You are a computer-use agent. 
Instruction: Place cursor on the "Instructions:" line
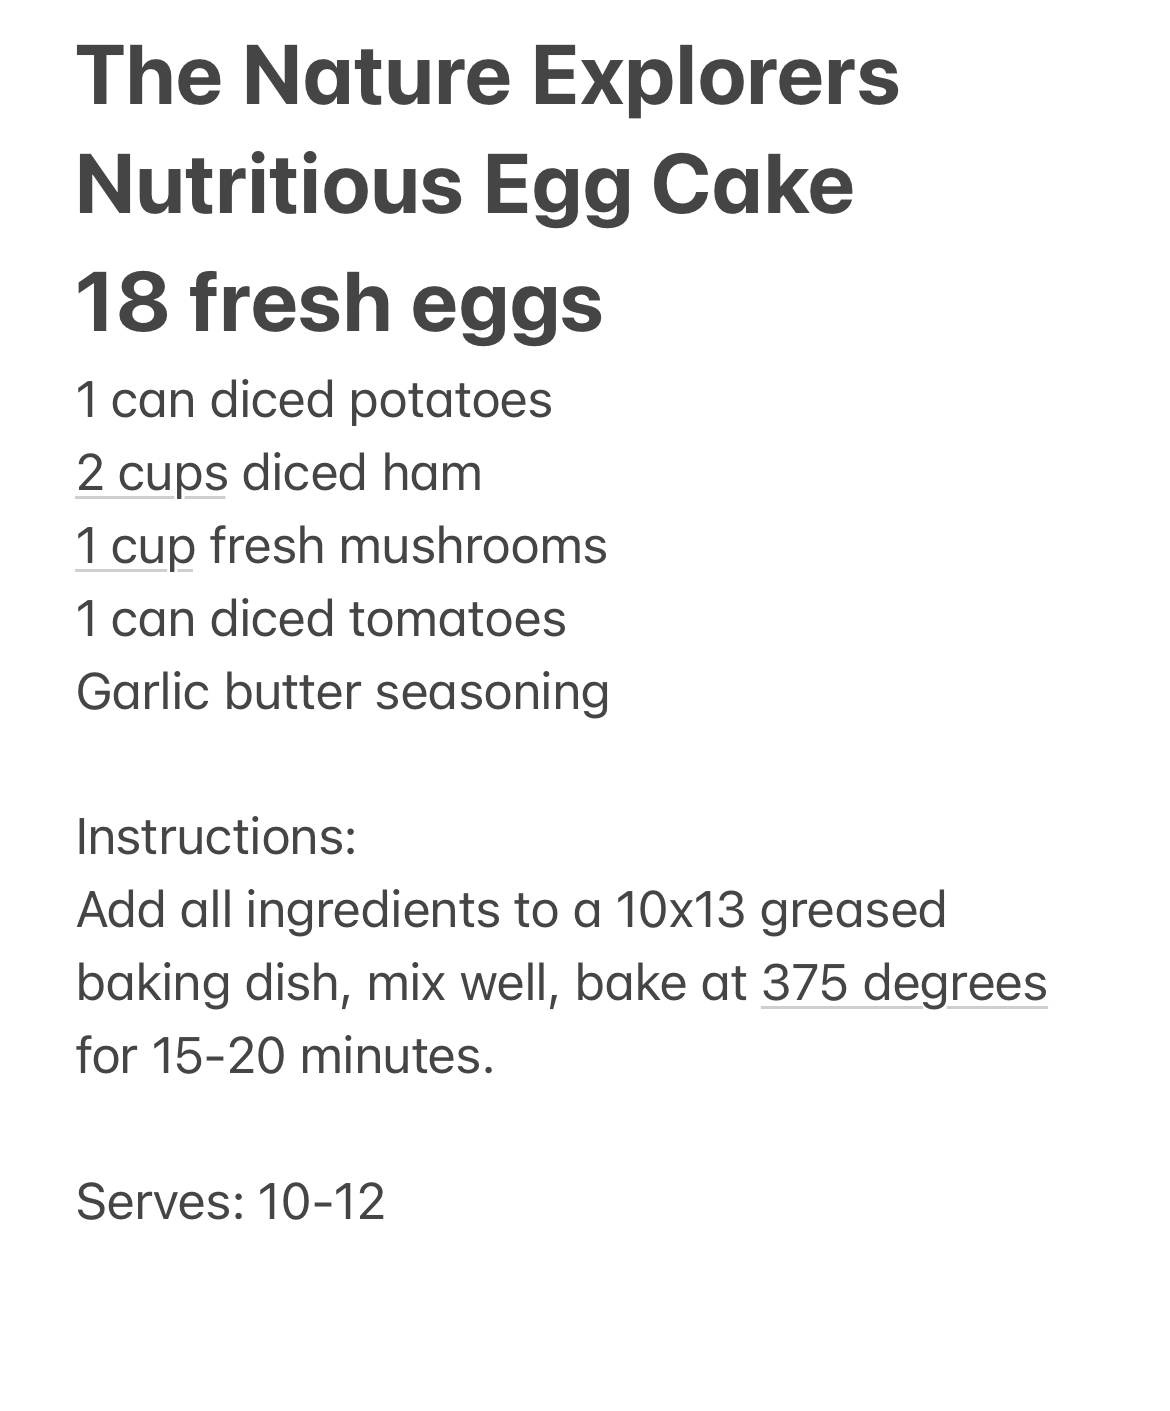tap(216, 836)
